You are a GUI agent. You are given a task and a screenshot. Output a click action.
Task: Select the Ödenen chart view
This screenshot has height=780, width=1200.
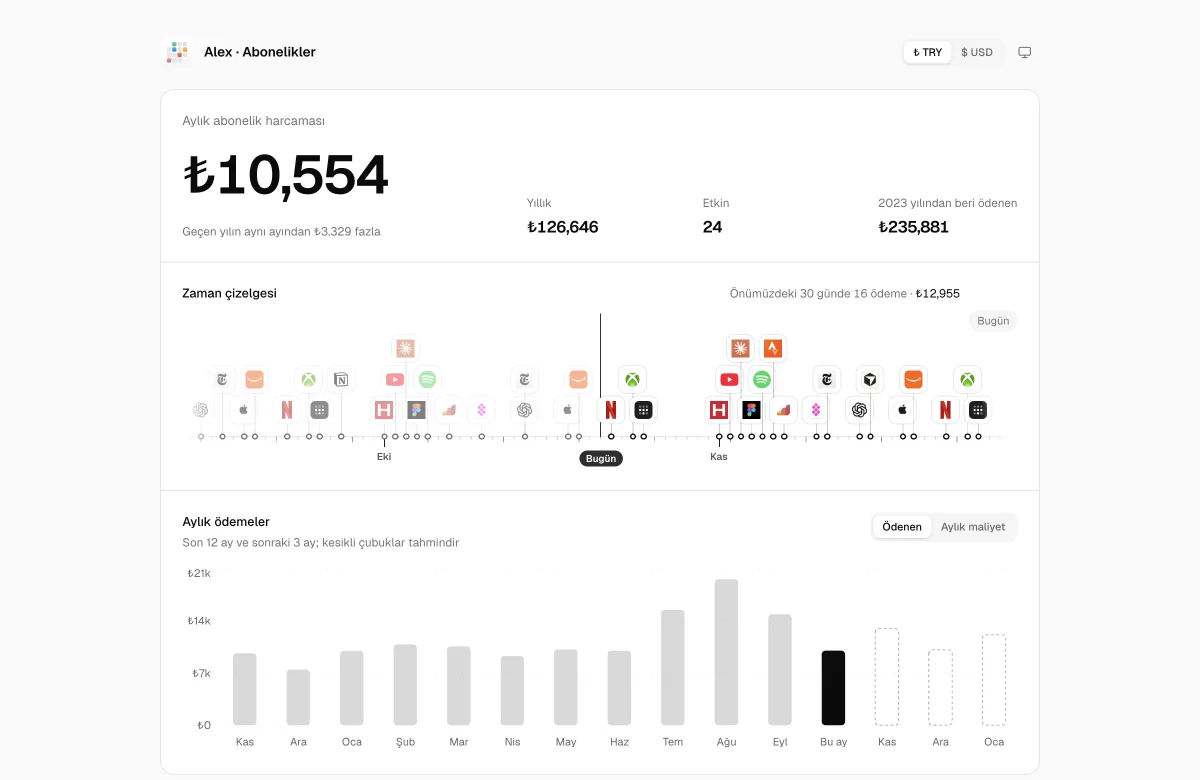(x=902, y=527)
